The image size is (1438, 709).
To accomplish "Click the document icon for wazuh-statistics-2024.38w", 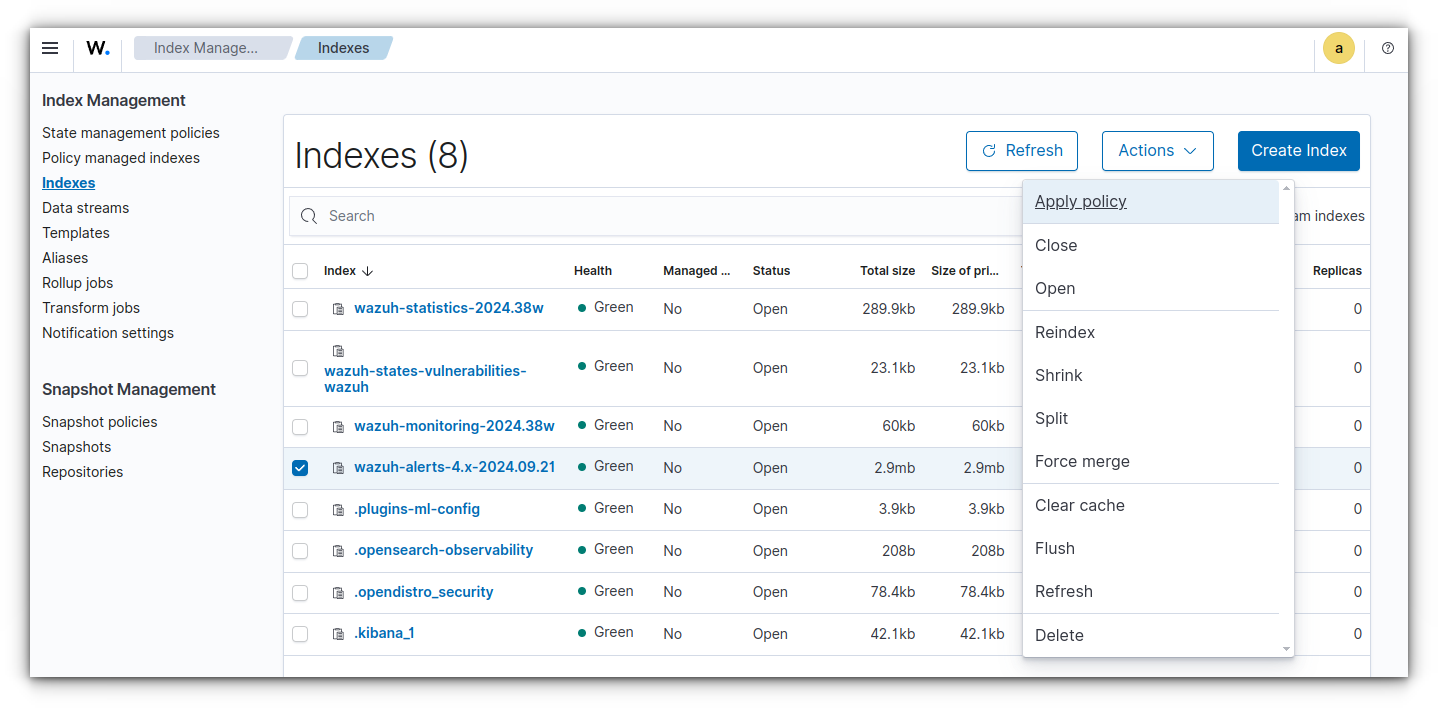I will pyautogui.click(x=338, y=309).
